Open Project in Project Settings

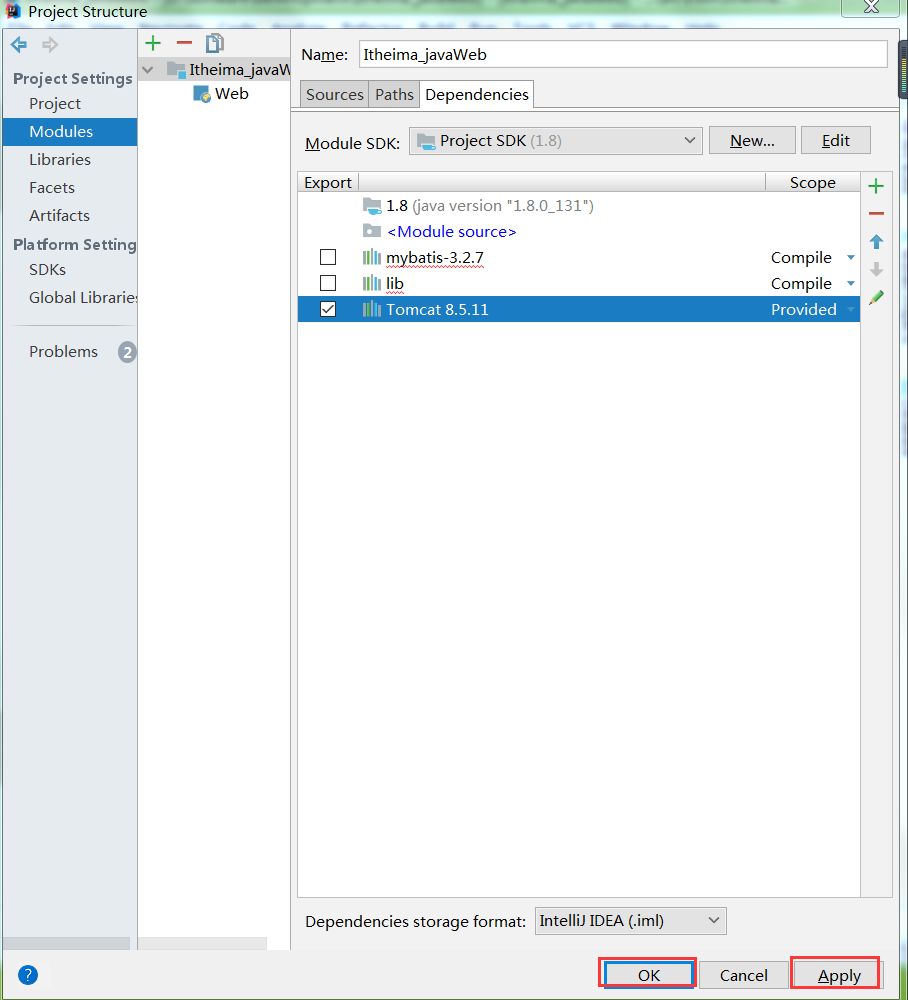[x=55, y=103]
